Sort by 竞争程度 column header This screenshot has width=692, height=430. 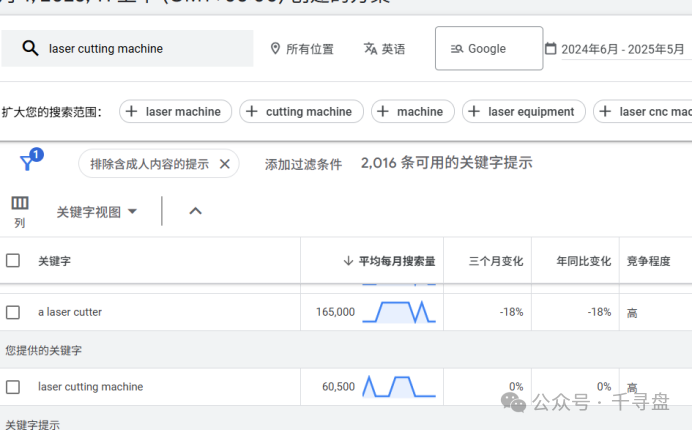click(x=648, y=261)
